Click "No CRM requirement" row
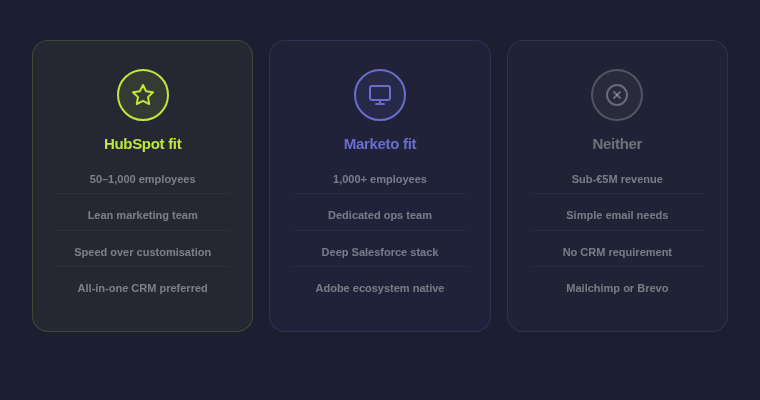 coord(617,252)
